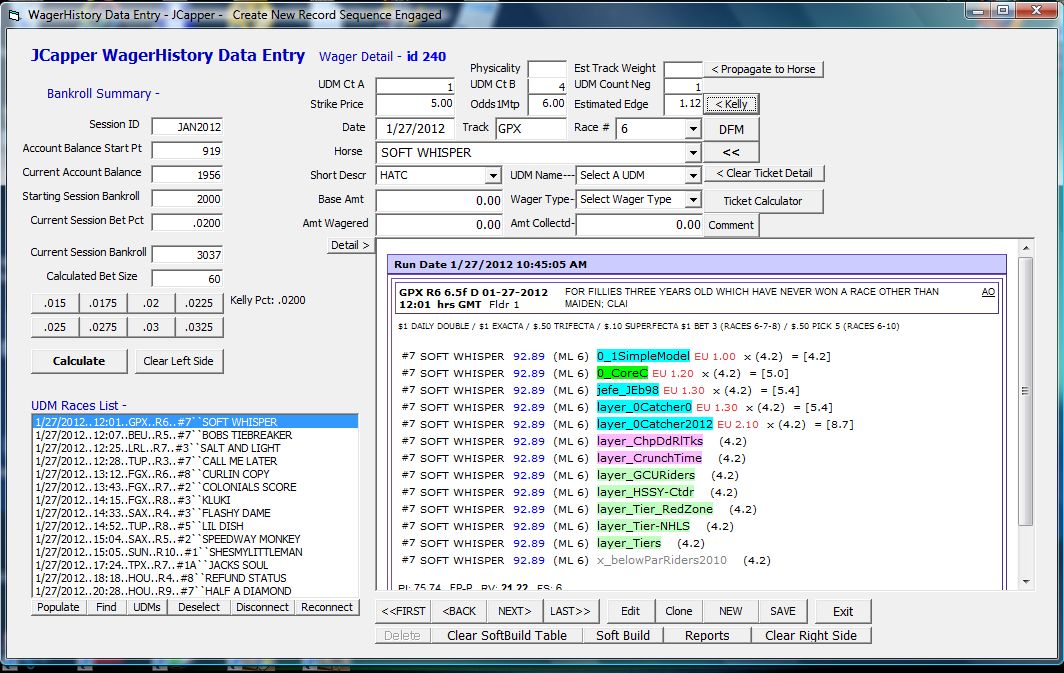This screenshot has width=1064, height=673.
Task: Click the UDMs button
Action: click(x=147, y=607)
